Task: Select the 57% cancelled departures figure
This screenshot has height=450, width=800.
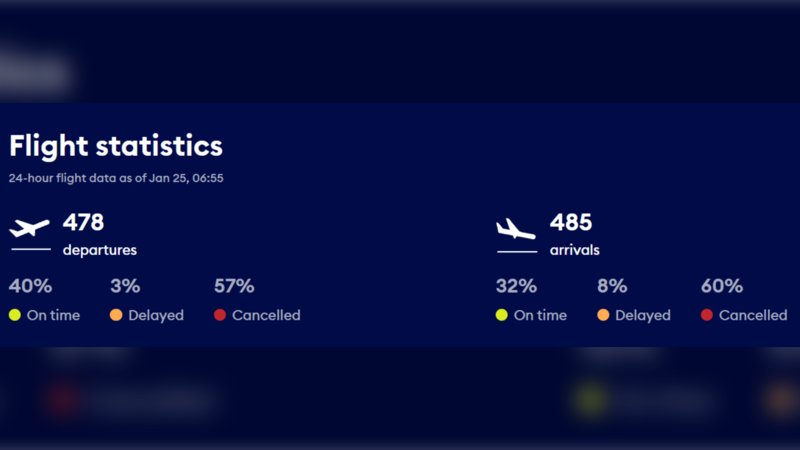Action: click(x=234, y=286)
